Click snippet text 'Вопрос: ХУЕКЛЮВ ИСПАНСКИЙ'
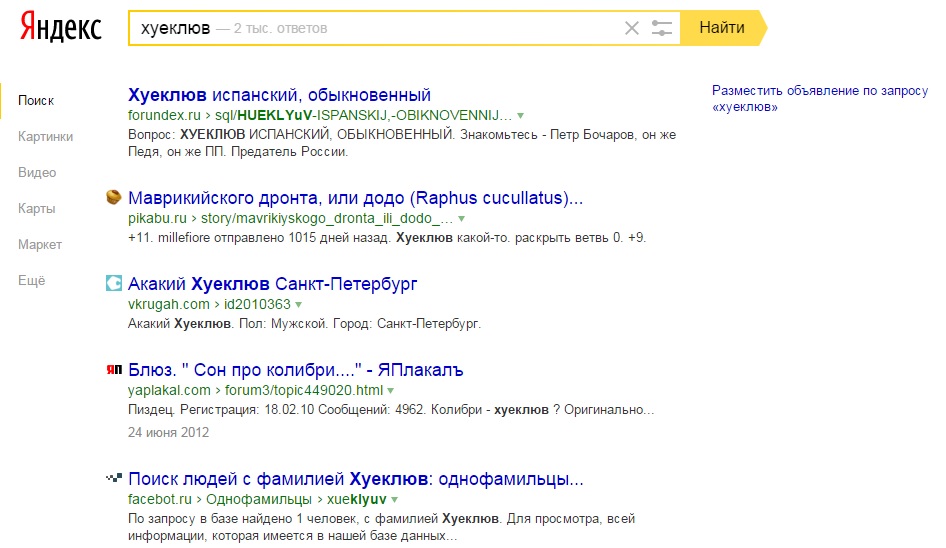Image resolution: width=946 pixels, height=548 pixels. pos(402,143)
